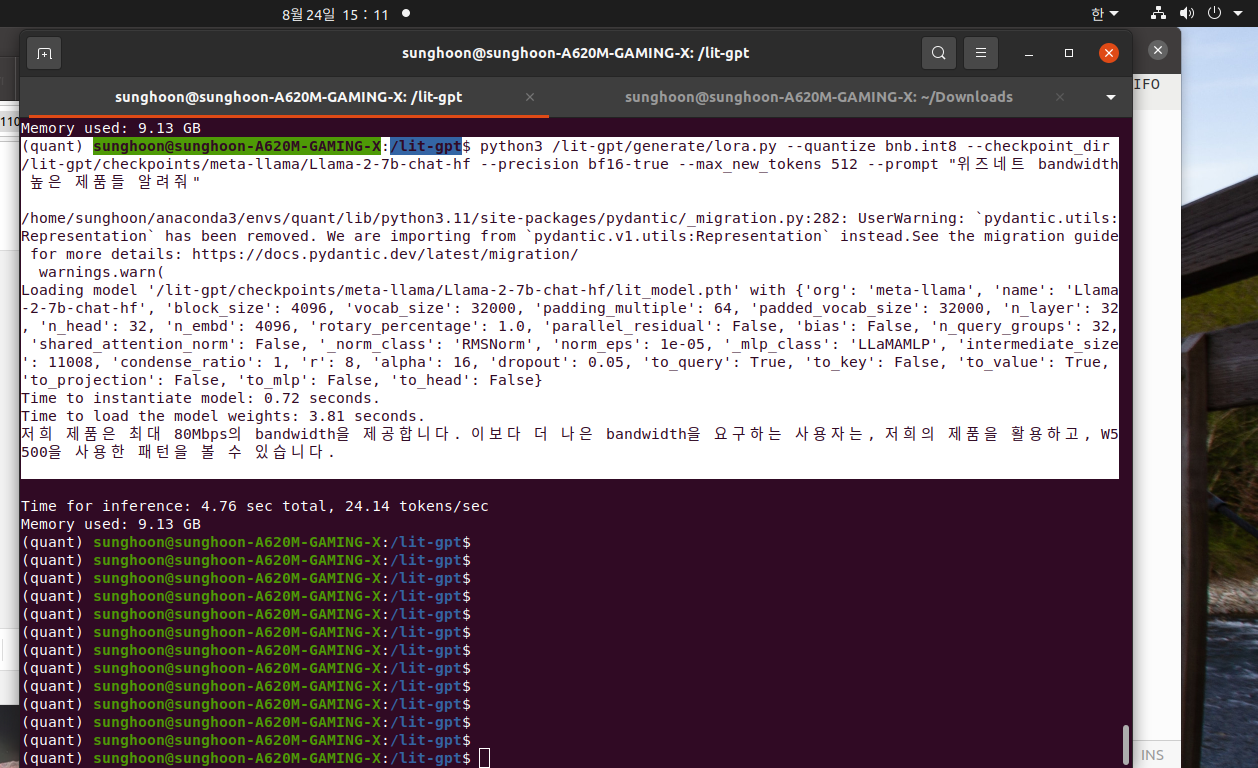Viewport: 1258px width, 768px height.
Task: Open terminal hamburger menu
Action: coord(981,53)
